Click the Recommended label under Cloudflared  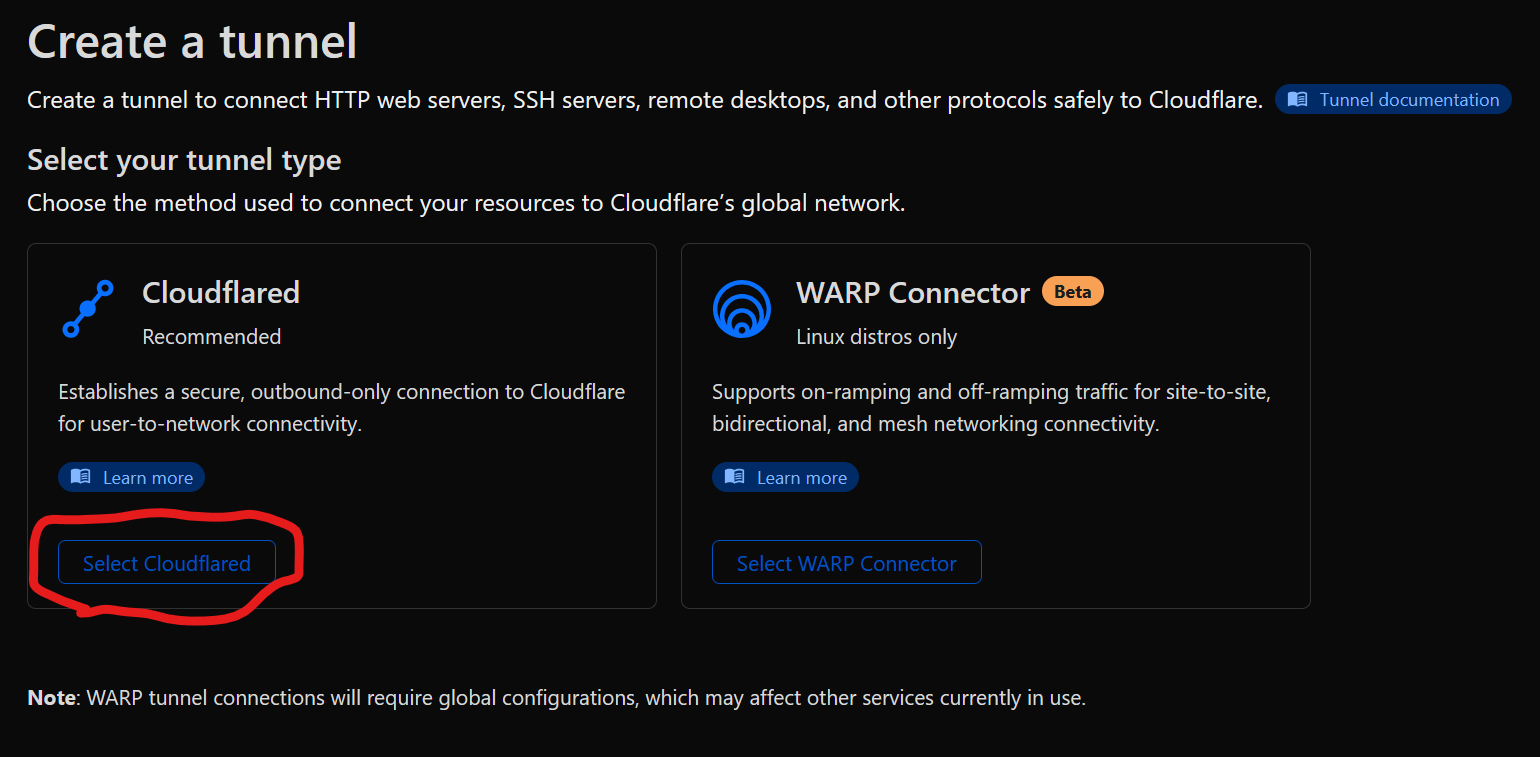pyautogui.click(x=211, y=337)
